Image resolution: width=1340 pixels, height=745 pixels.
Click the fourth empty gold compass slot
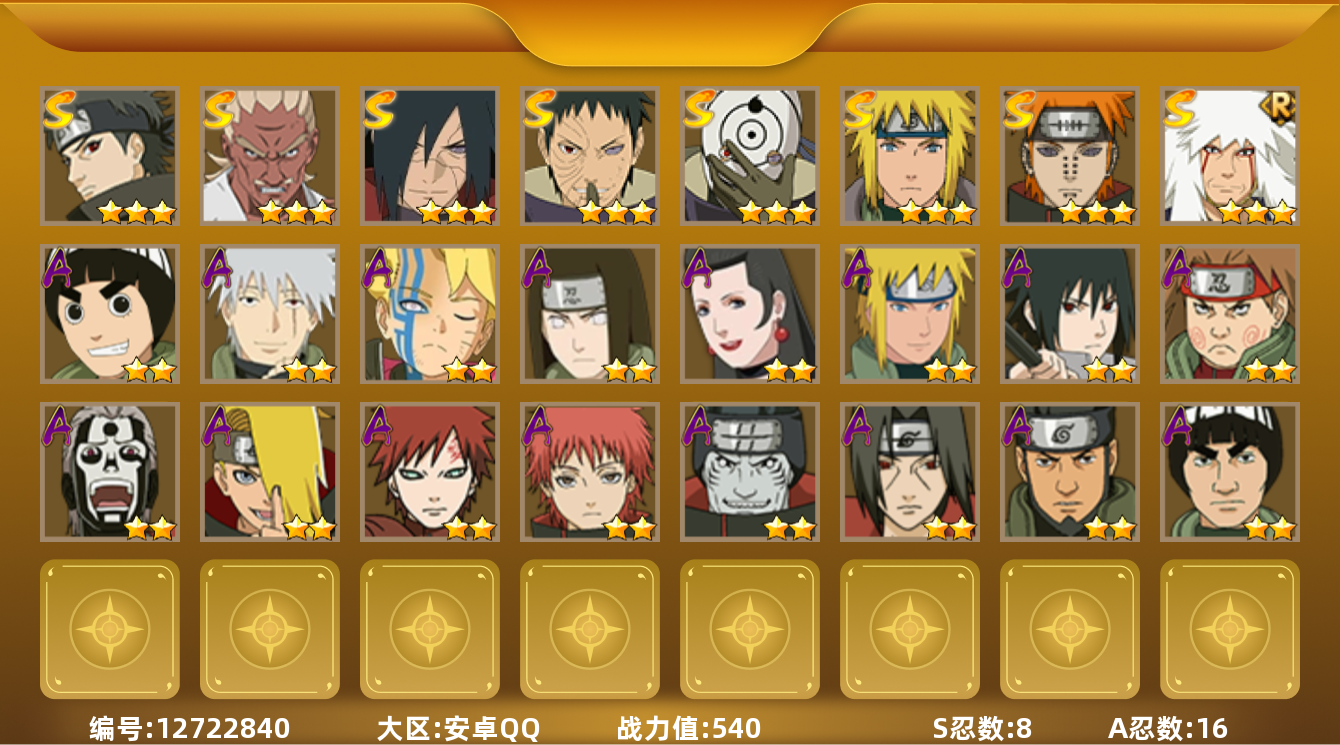click(590, 629)
